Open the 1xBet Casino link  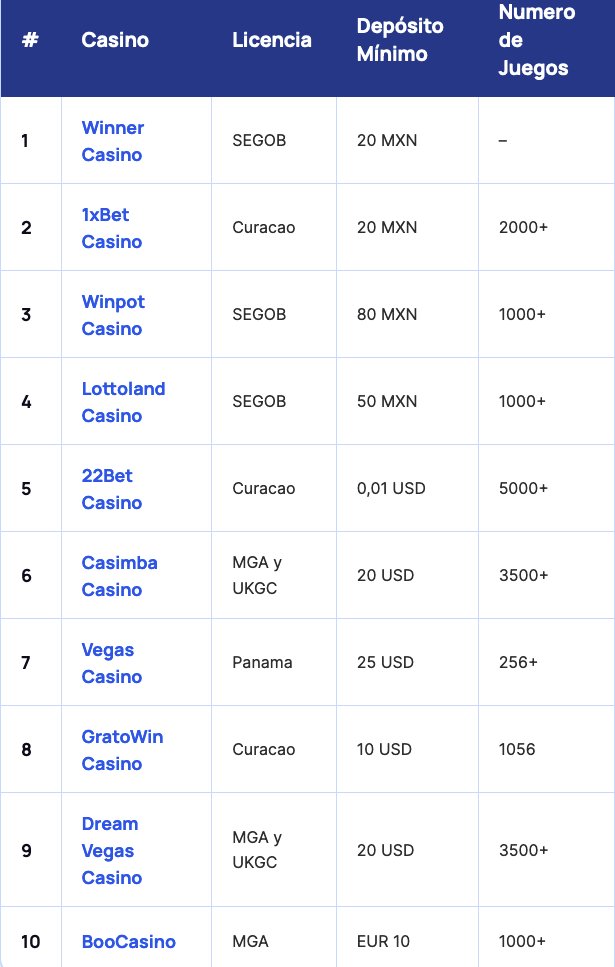point(113,227)
